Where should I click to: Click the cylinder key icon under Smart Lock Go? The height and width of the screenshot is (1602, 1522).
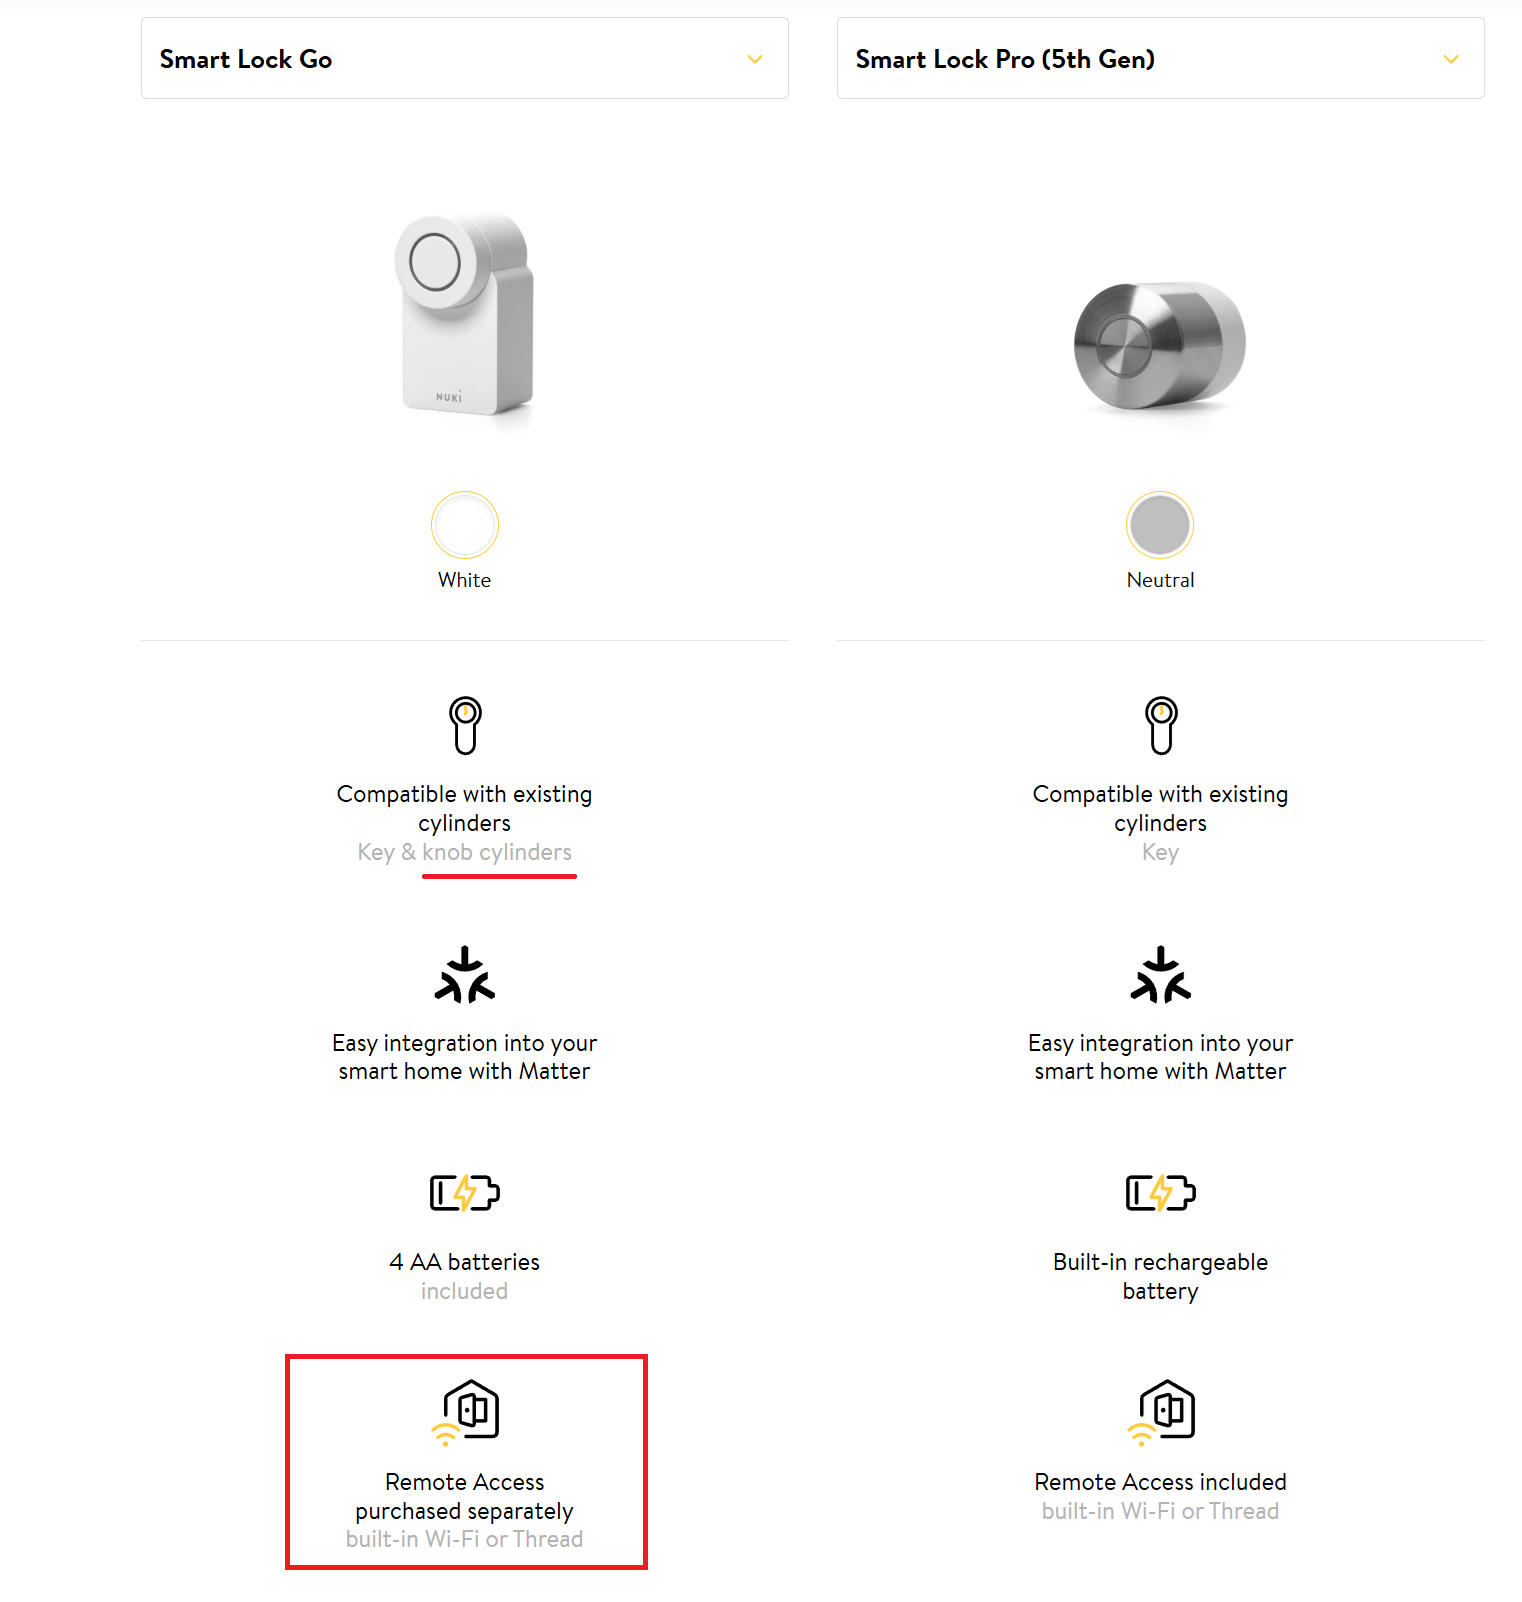[465, 725]
